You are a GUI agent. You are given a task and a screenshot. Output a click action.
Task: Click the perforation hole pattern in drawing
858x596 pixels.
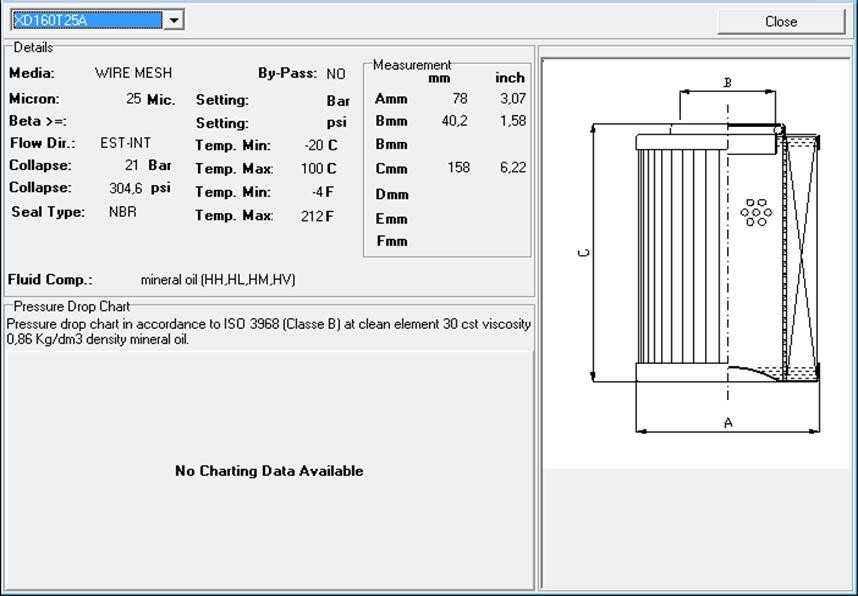[756, 212]
